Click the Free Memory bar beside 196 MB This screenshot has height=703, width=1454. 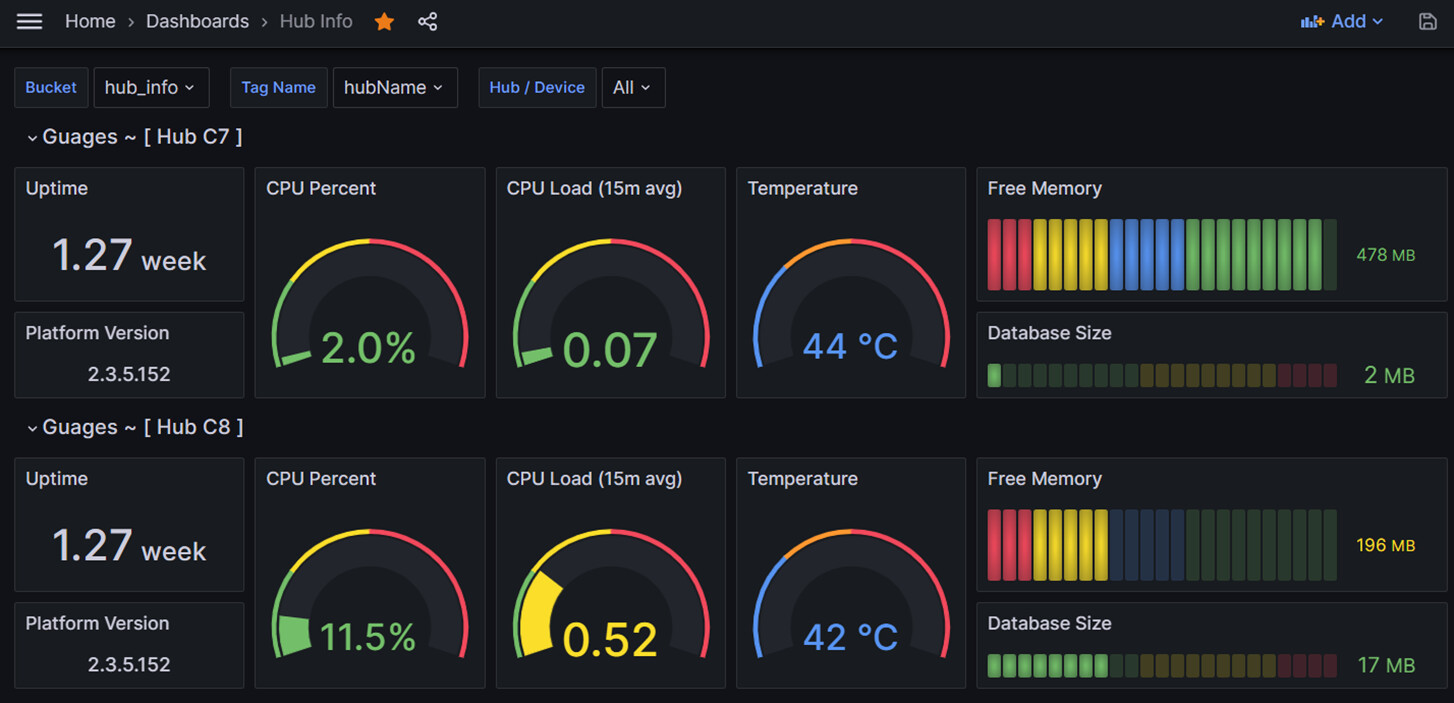point(1162,545)
